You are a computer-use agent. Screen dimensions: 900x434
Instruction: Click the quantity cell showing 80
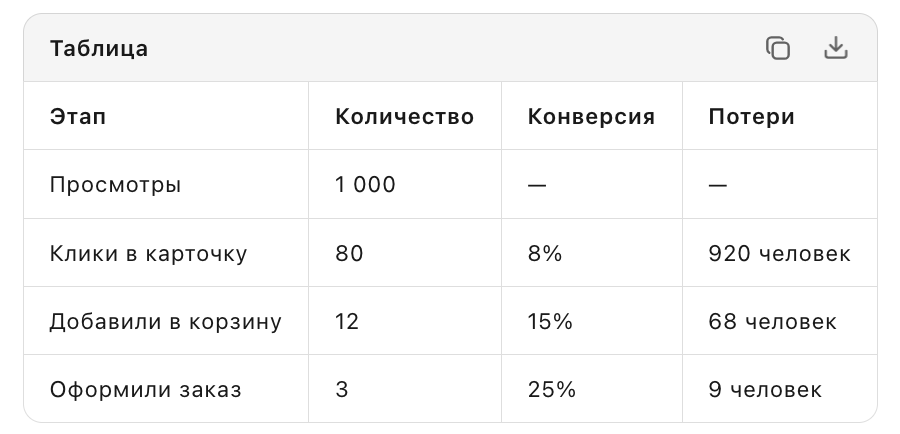pos(349,253)
